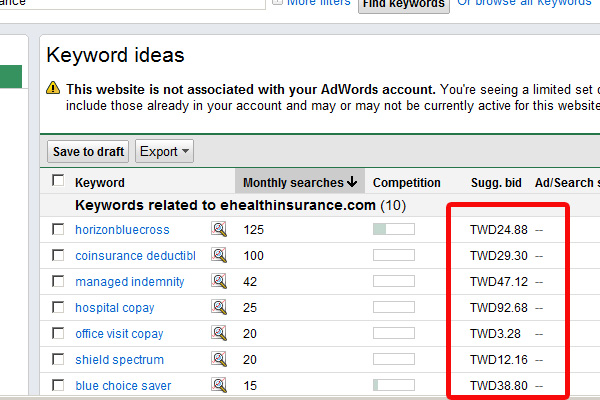This screenshot has width=600, height=400.
Task: Select TWD47.12 suggested bid value
Action: (499, 282)
